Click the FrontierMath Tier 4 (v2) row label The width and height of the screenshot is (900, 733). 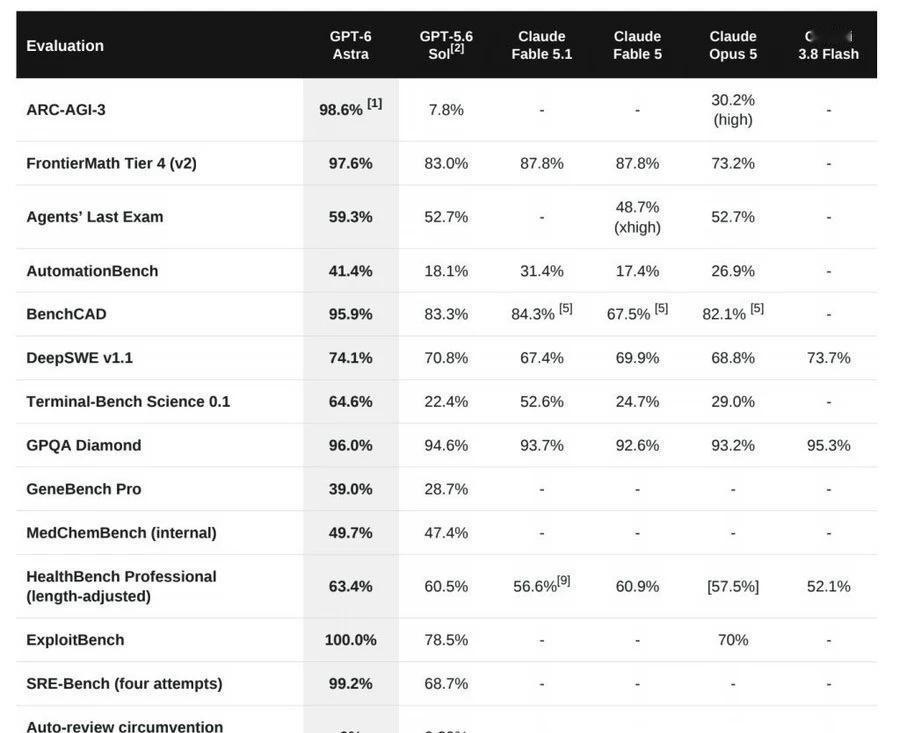[x=111, y=164]
